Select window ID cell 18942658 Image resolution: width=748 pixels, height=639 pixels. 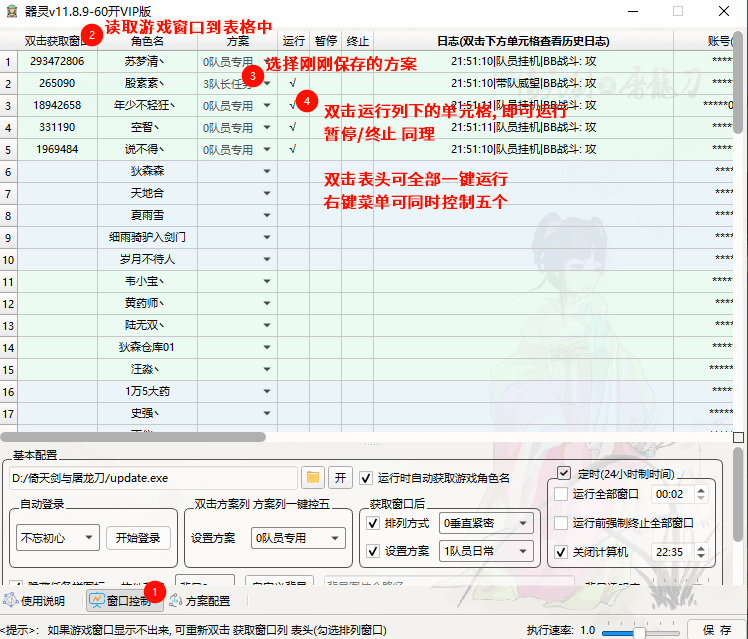click(57, 105)
